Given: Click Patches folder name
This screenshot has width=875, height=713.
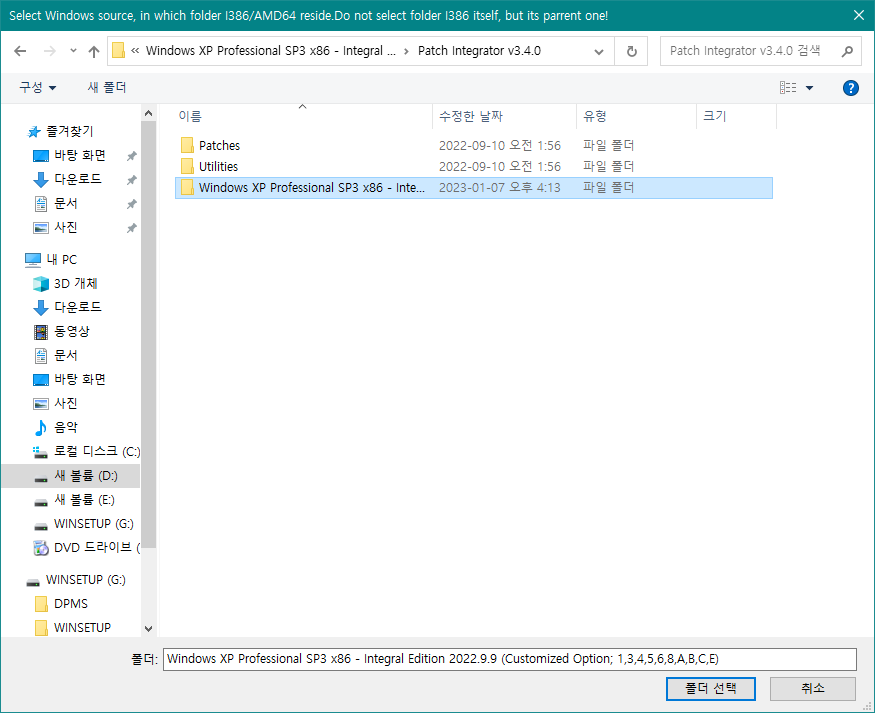Looking at the screenshot, I should tap(219, 146).
